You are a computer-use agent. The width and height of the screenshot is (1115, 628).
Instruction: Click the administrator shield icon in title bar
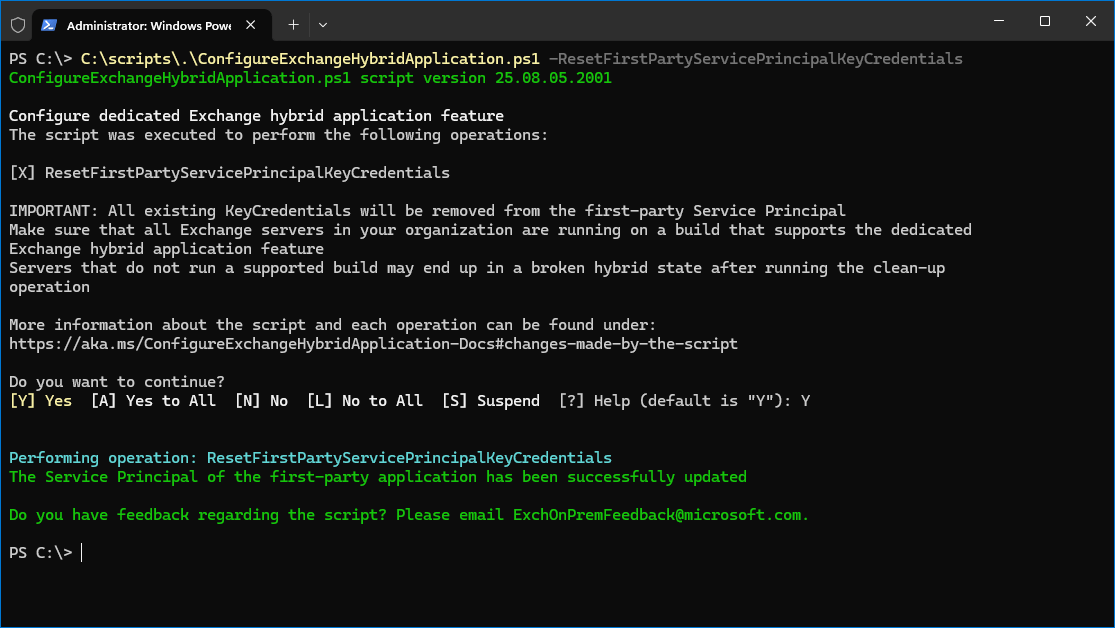17,24
